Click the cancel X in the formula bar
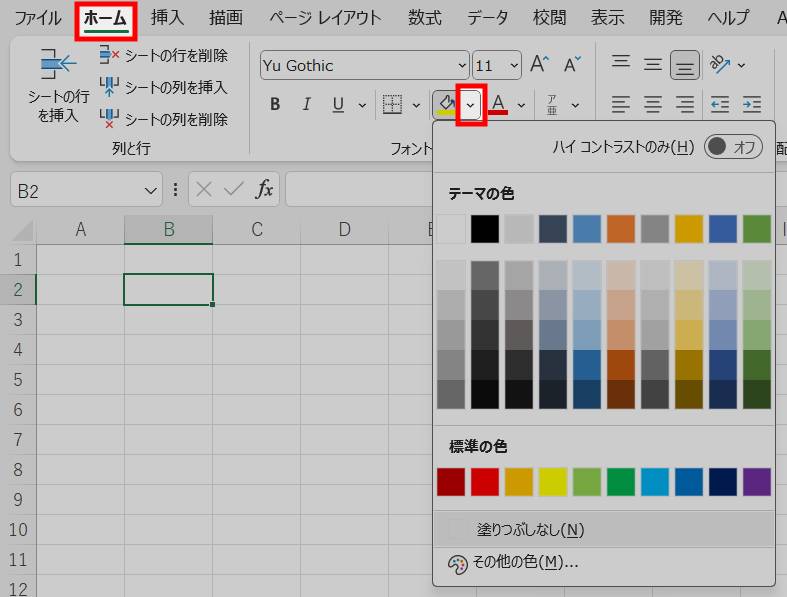This screenshot has width=787, height=597. [203, 189]
